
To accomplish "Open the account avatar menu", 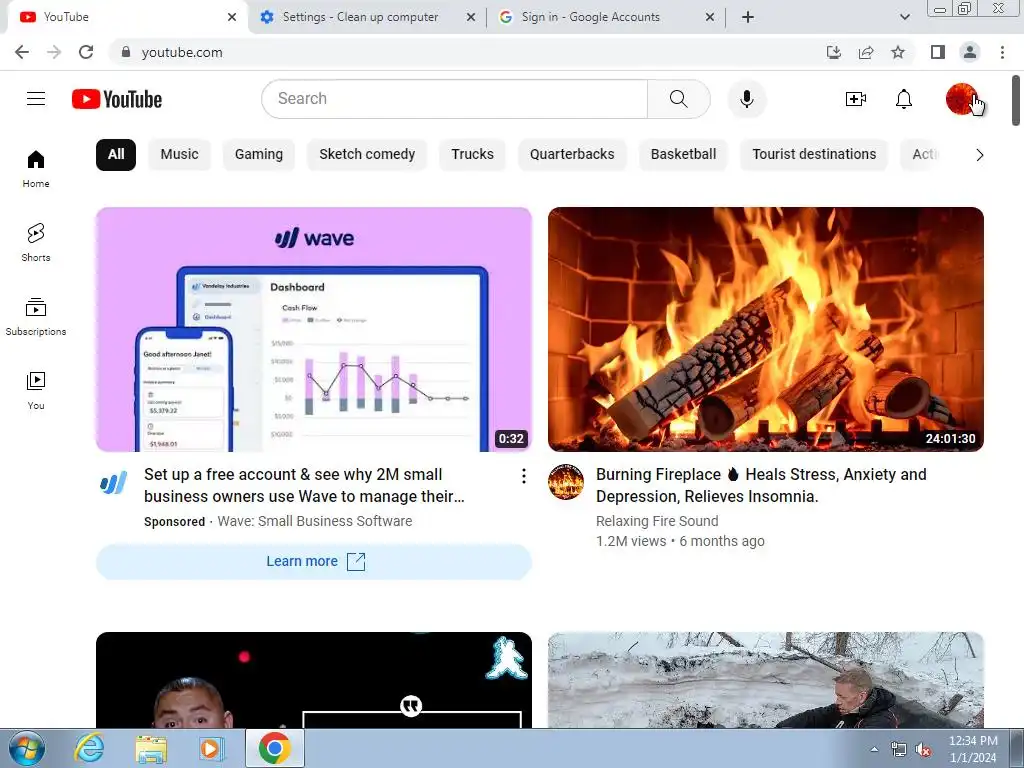I will pyautogui.click(x=962, y=99).
